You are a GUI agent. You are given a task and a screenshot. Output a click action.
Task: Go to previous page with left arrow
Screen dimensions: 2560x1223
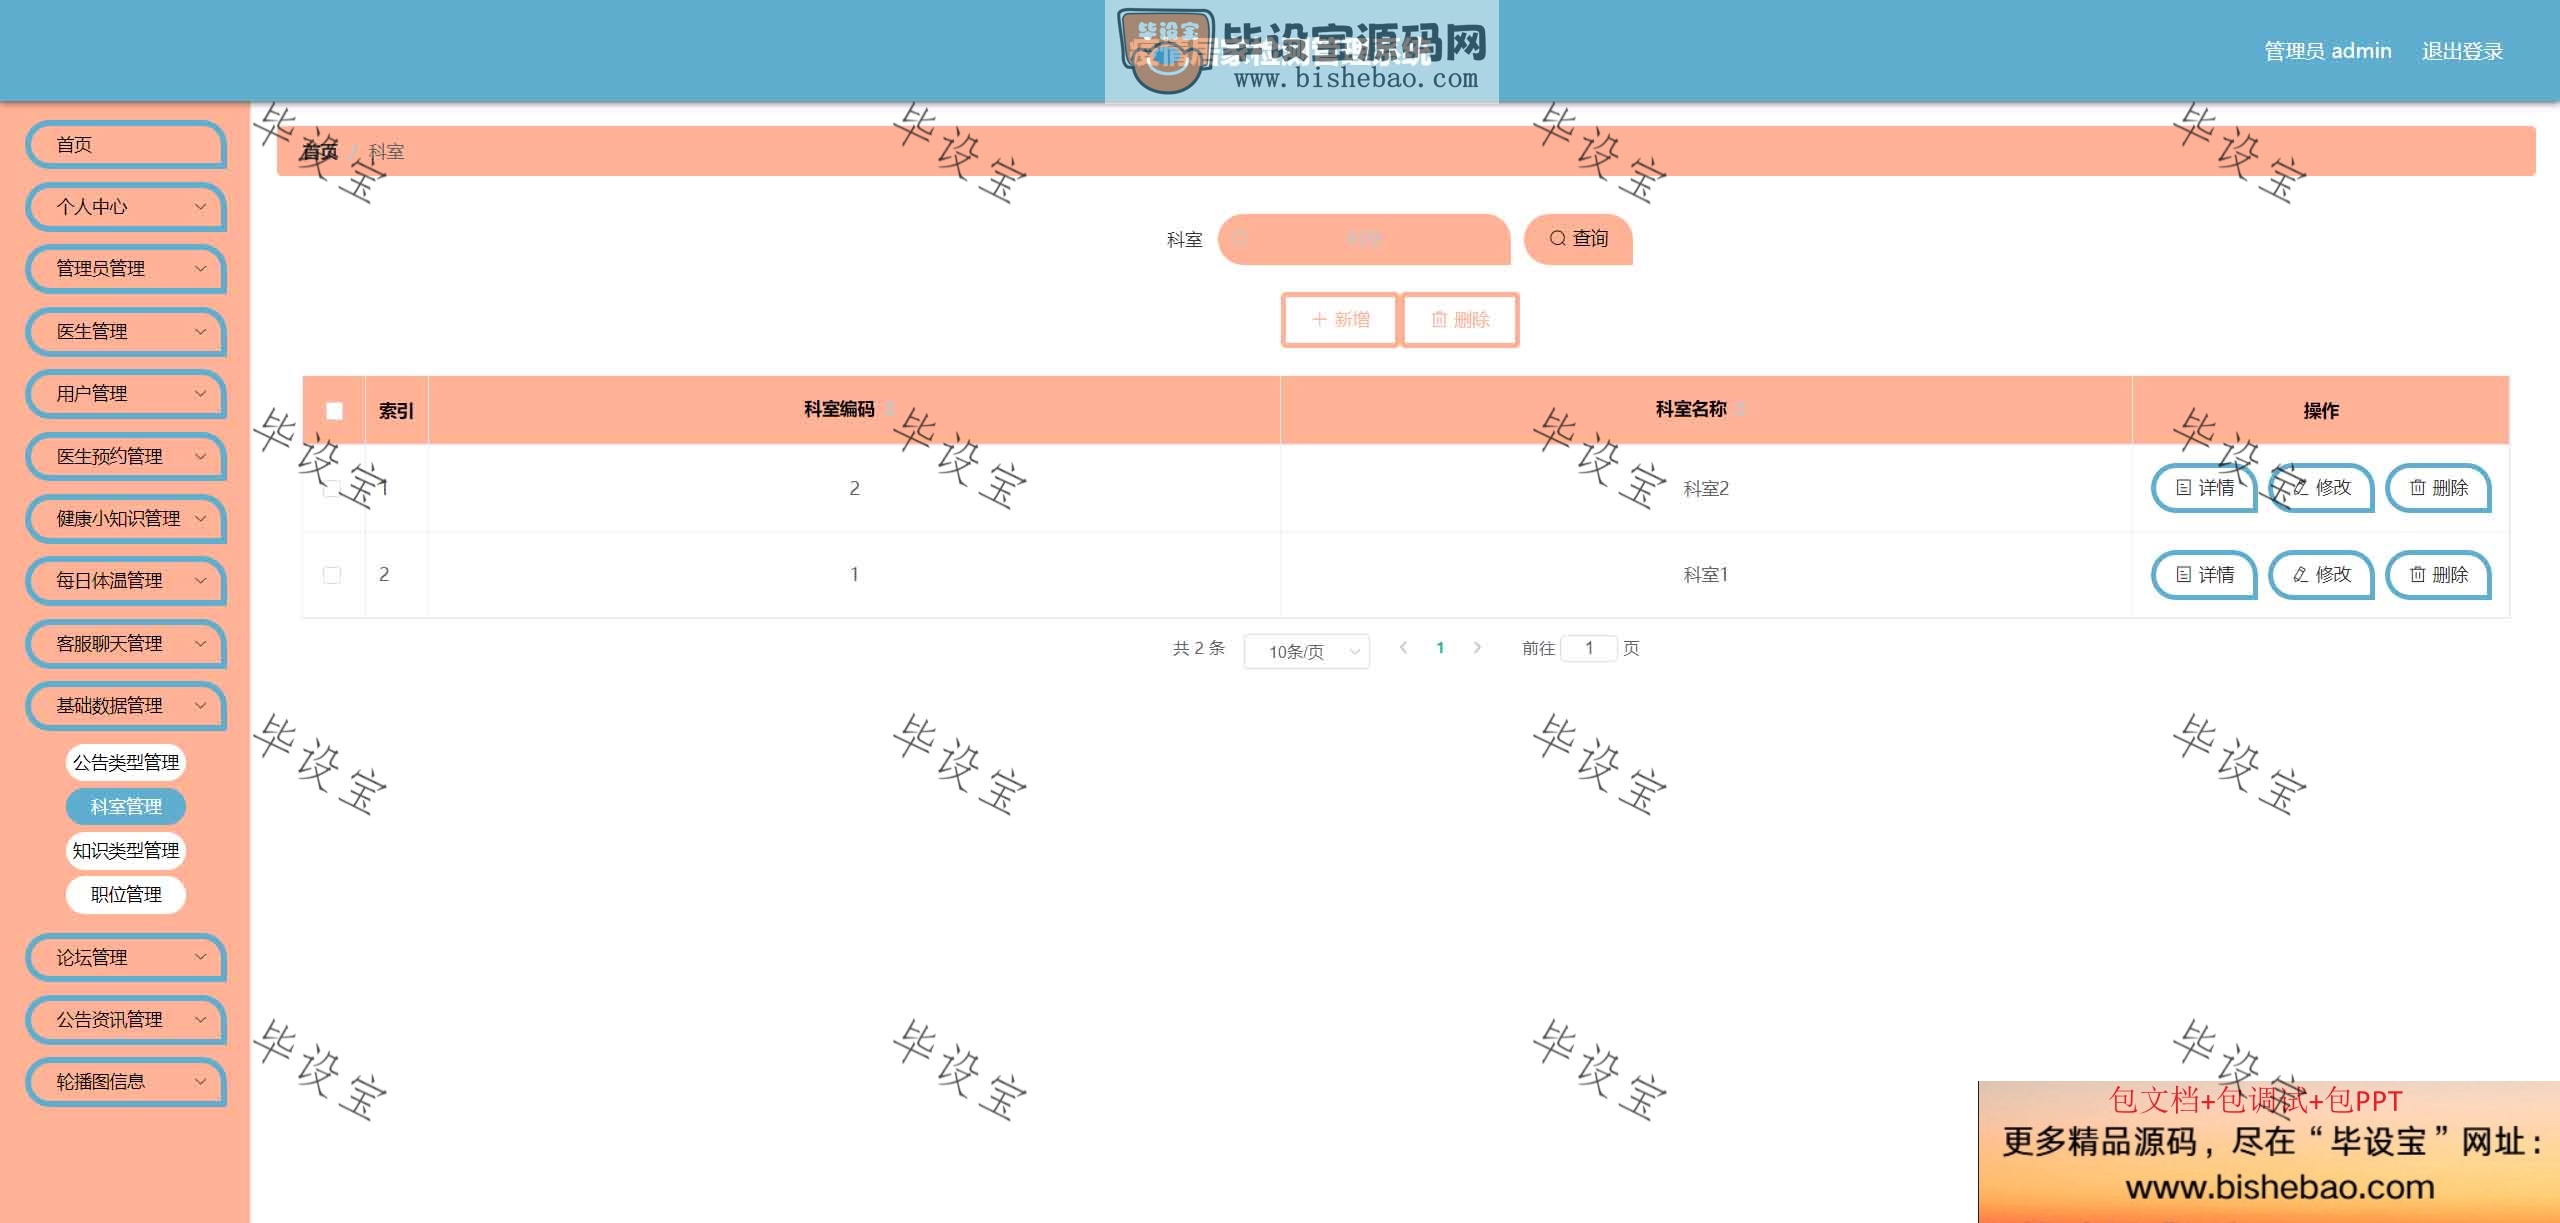(x=1403, y=648)
